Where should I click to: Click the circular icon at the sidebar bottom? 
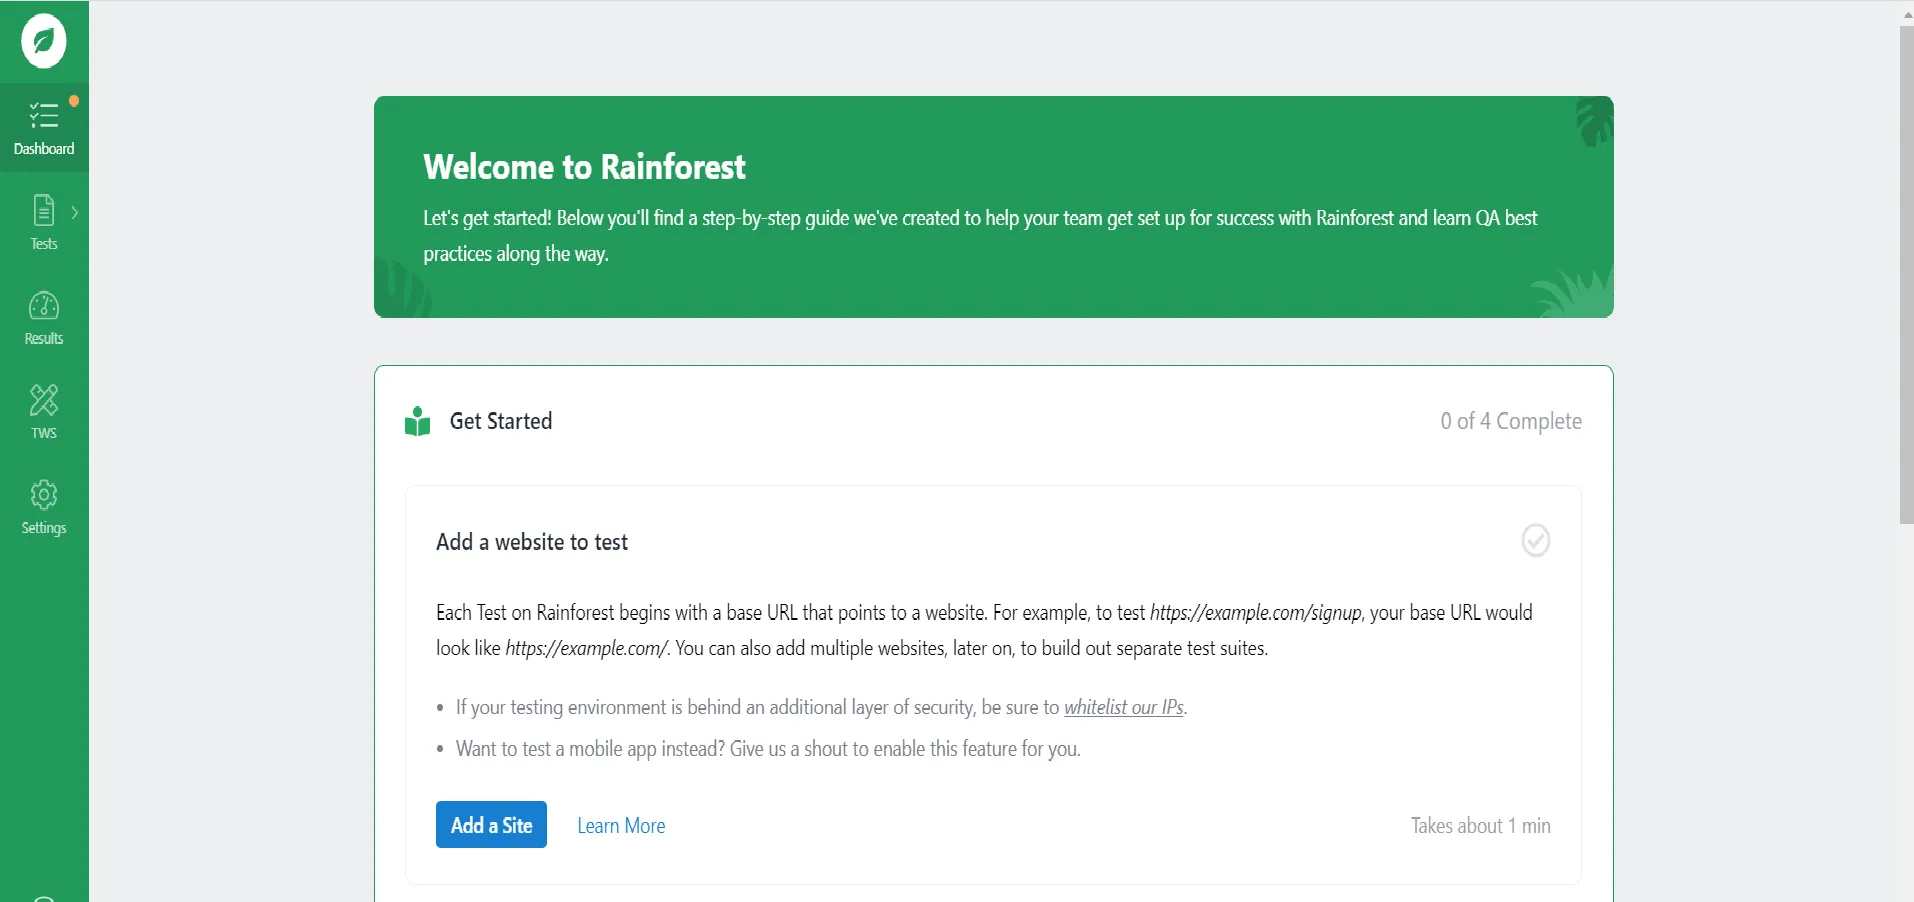(43, 896)
